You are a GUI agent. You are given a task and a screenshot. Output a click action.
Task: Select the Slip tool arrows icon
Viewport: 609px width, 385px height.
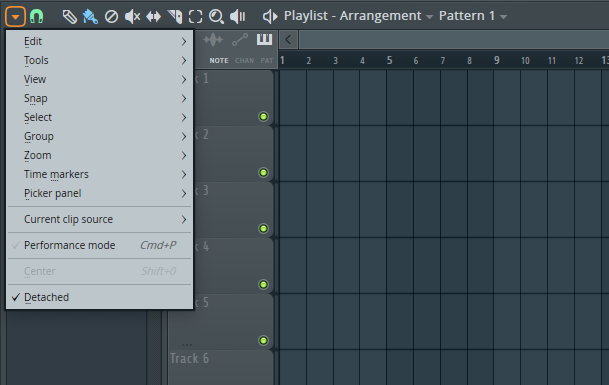point(153,17)
